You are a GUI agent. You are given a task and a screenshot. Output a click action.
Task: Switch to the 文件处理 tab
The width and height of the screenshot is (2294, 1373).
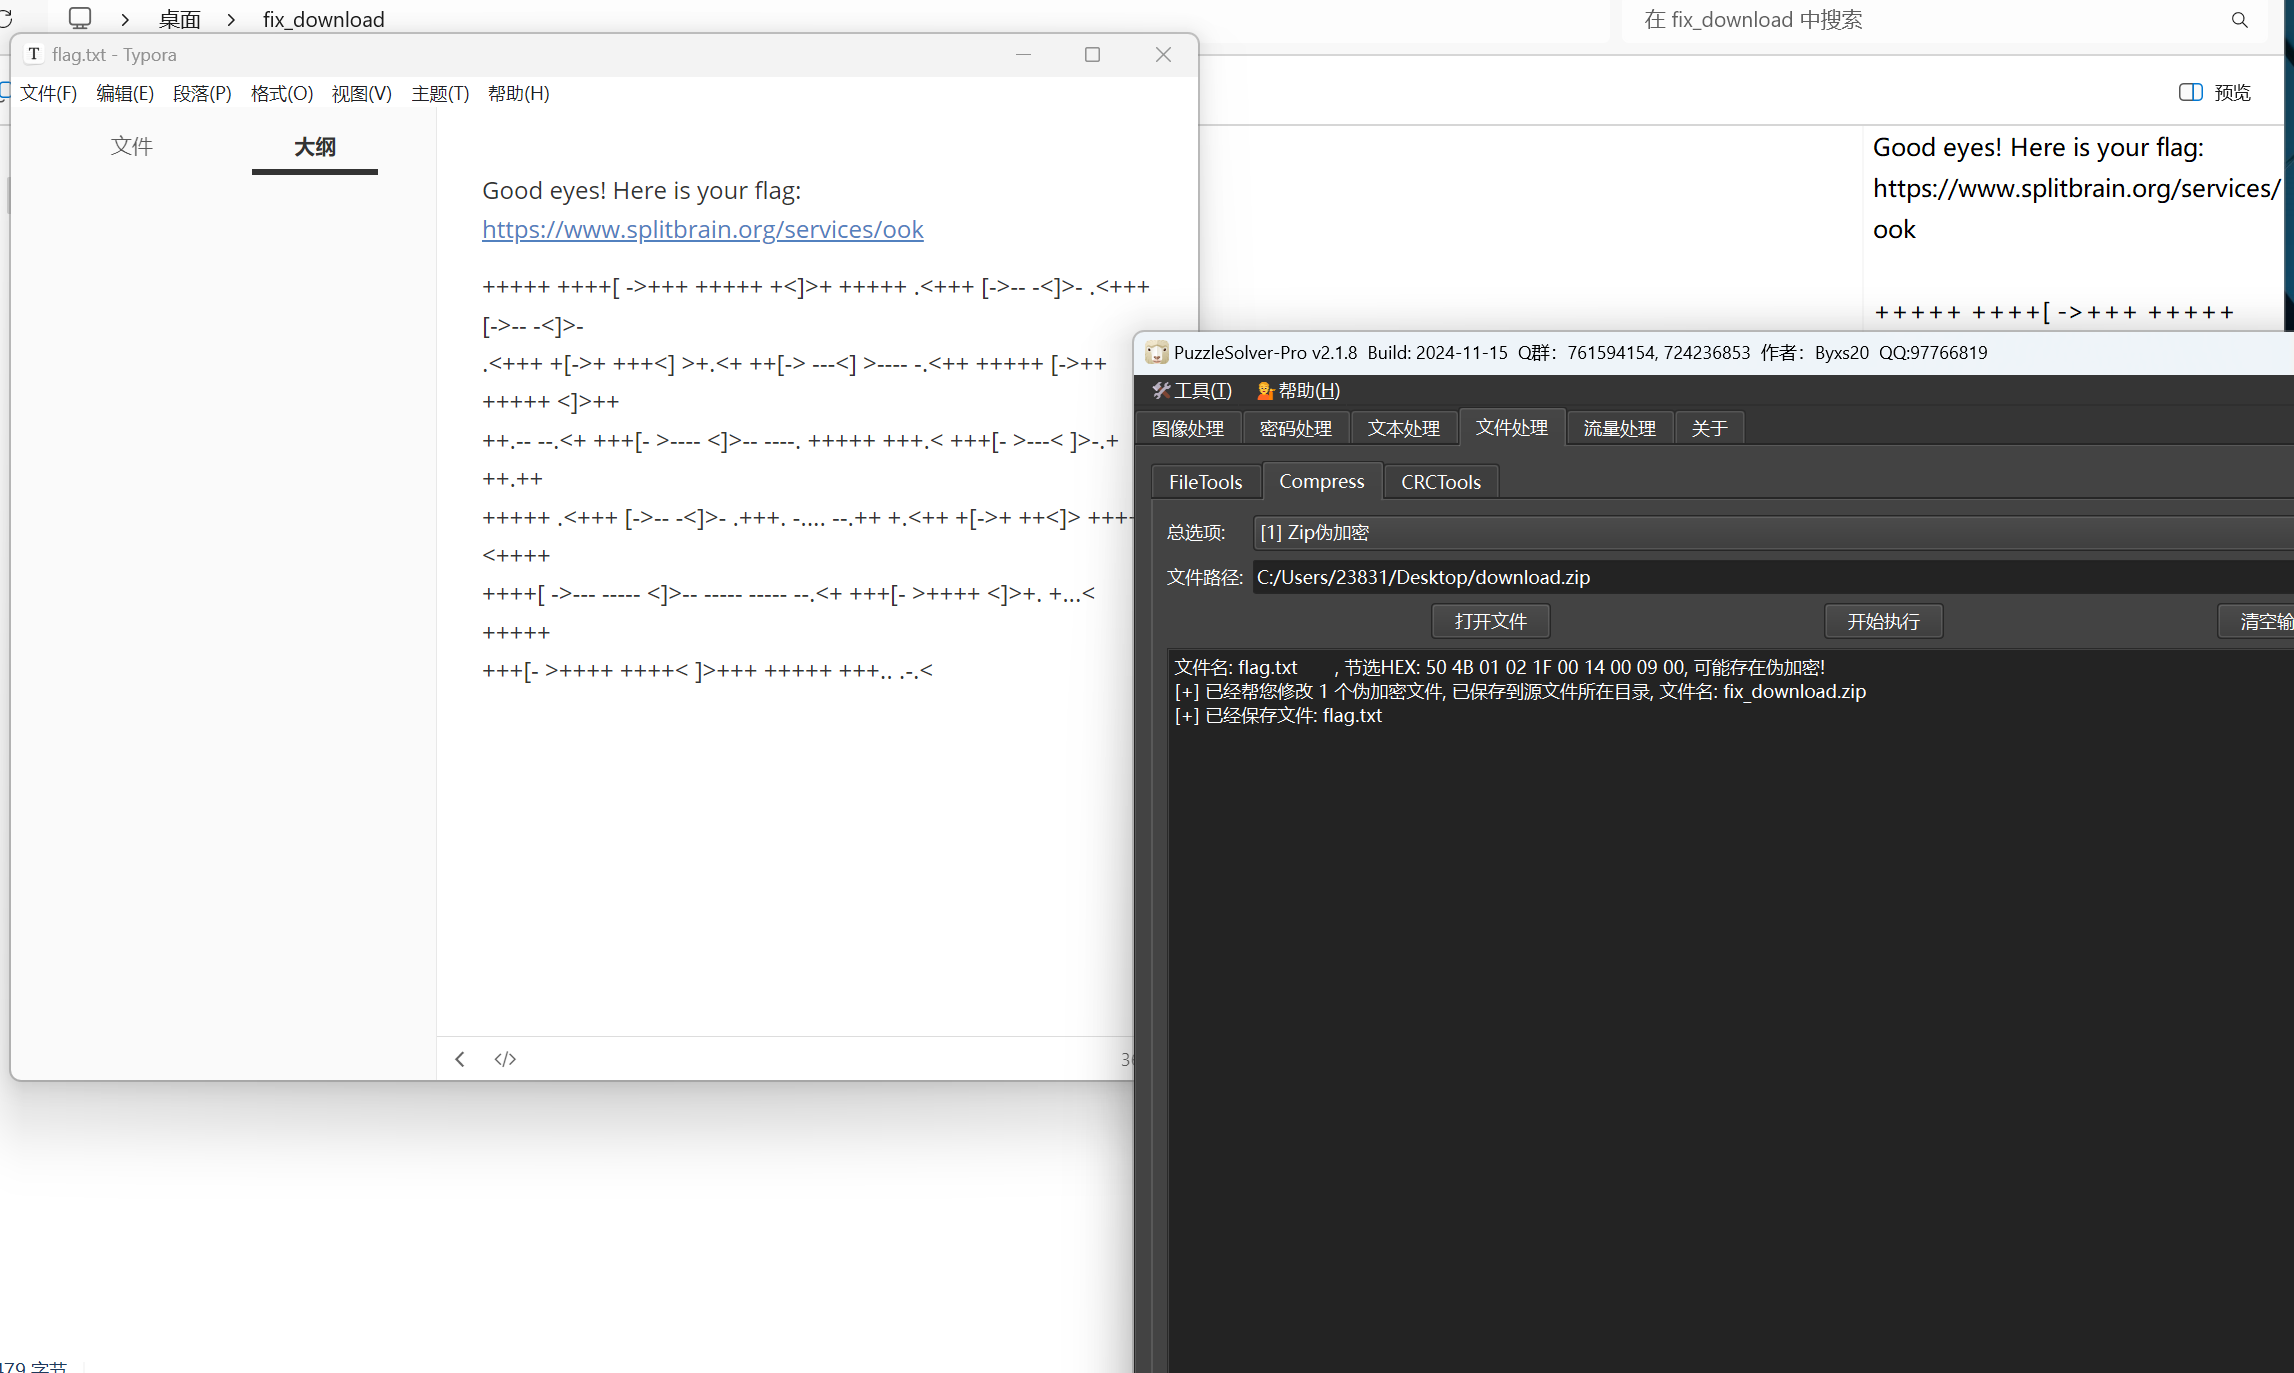point(1512,427)
